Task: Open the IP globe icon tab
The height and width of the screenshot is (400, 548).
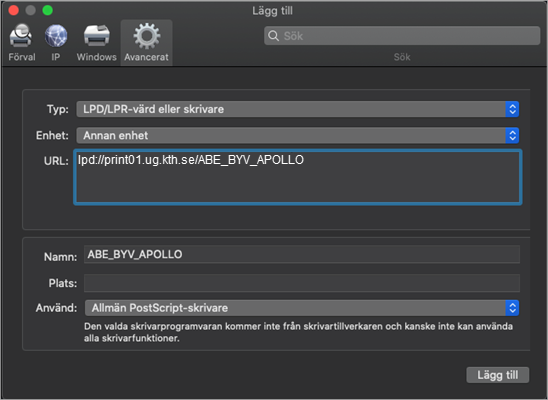Action: pyautogui.click(x=56, y=36)
